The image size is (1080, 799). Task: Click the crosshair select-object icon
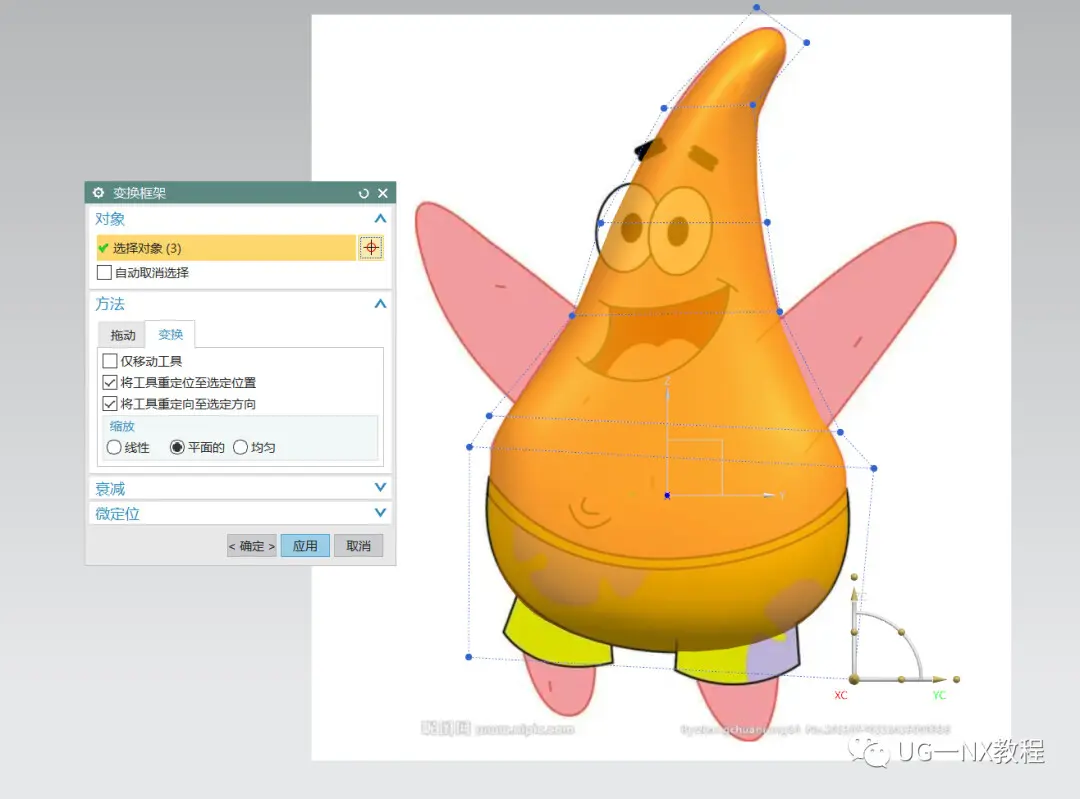pyautogui.click(x=371, y=248)
